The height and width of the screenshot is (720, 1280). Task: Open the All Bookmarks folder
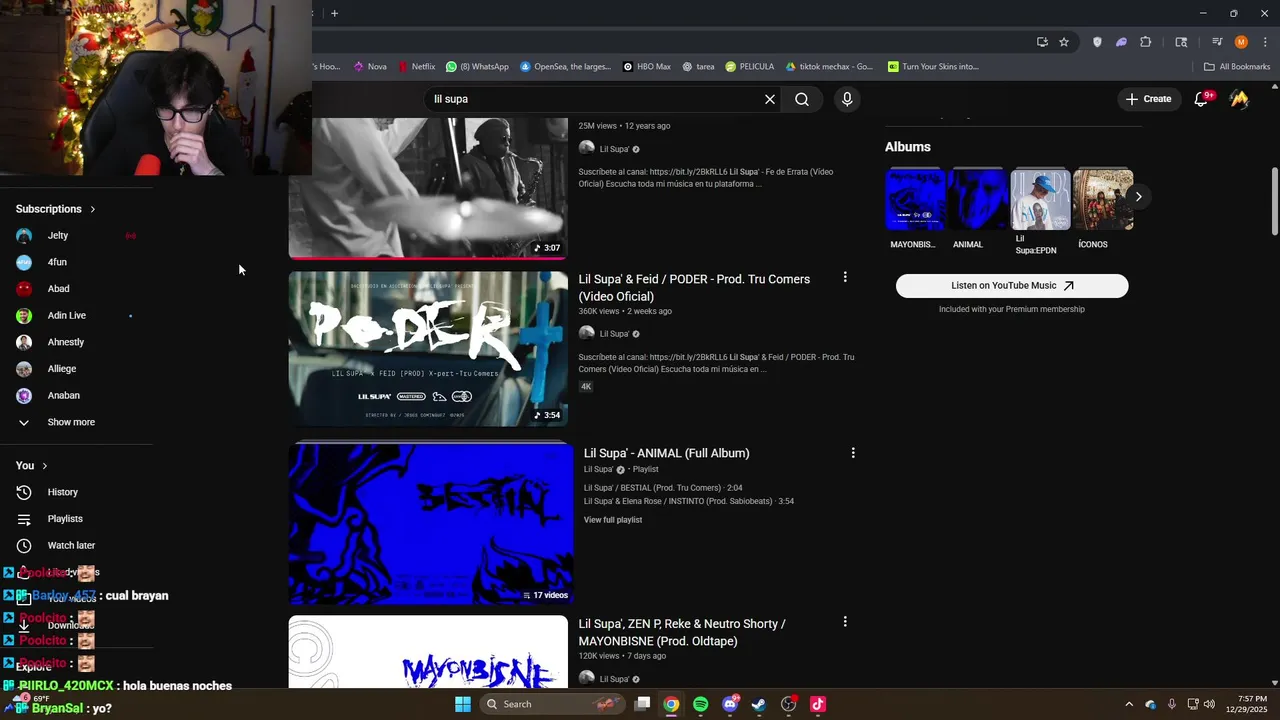(x=1237, y=67)
